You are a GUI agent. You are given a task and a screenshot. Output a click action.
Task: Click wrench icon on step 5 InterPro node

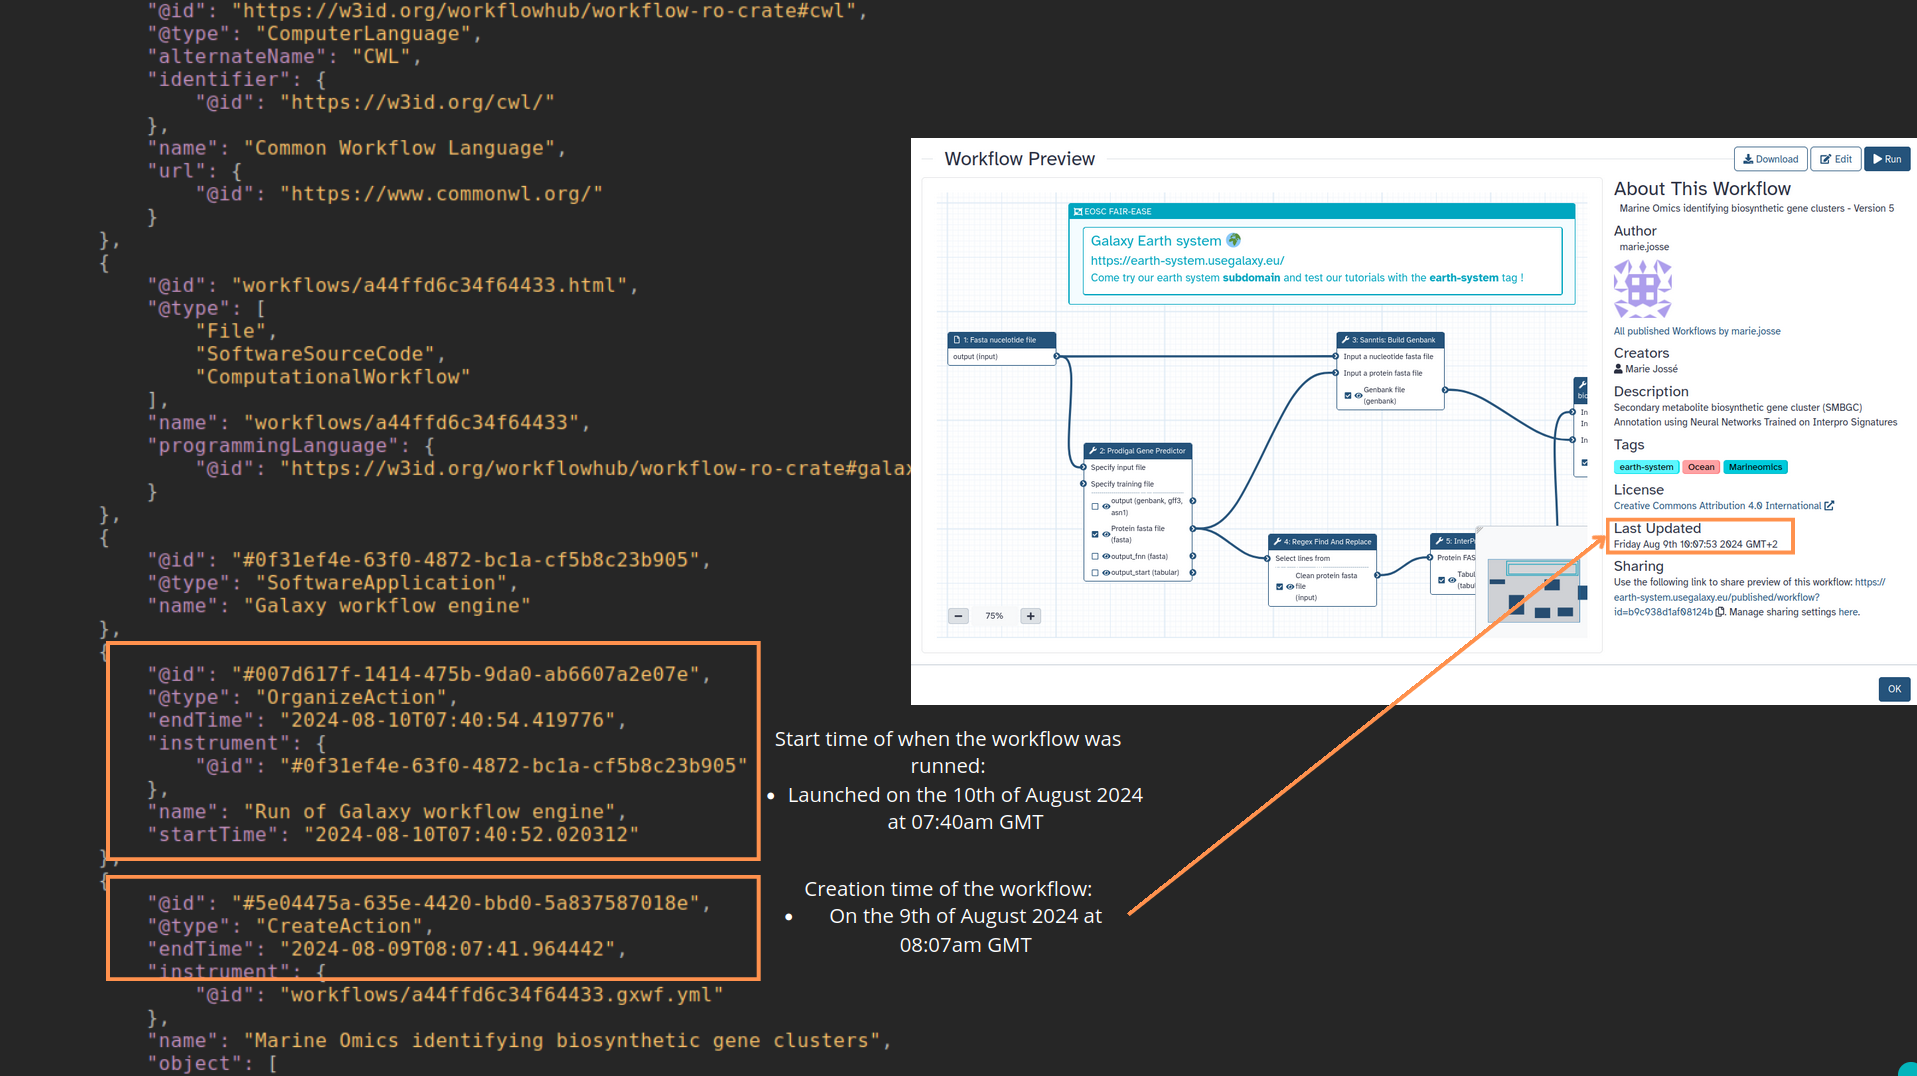pyautogui.click(x=1439, y=541)
